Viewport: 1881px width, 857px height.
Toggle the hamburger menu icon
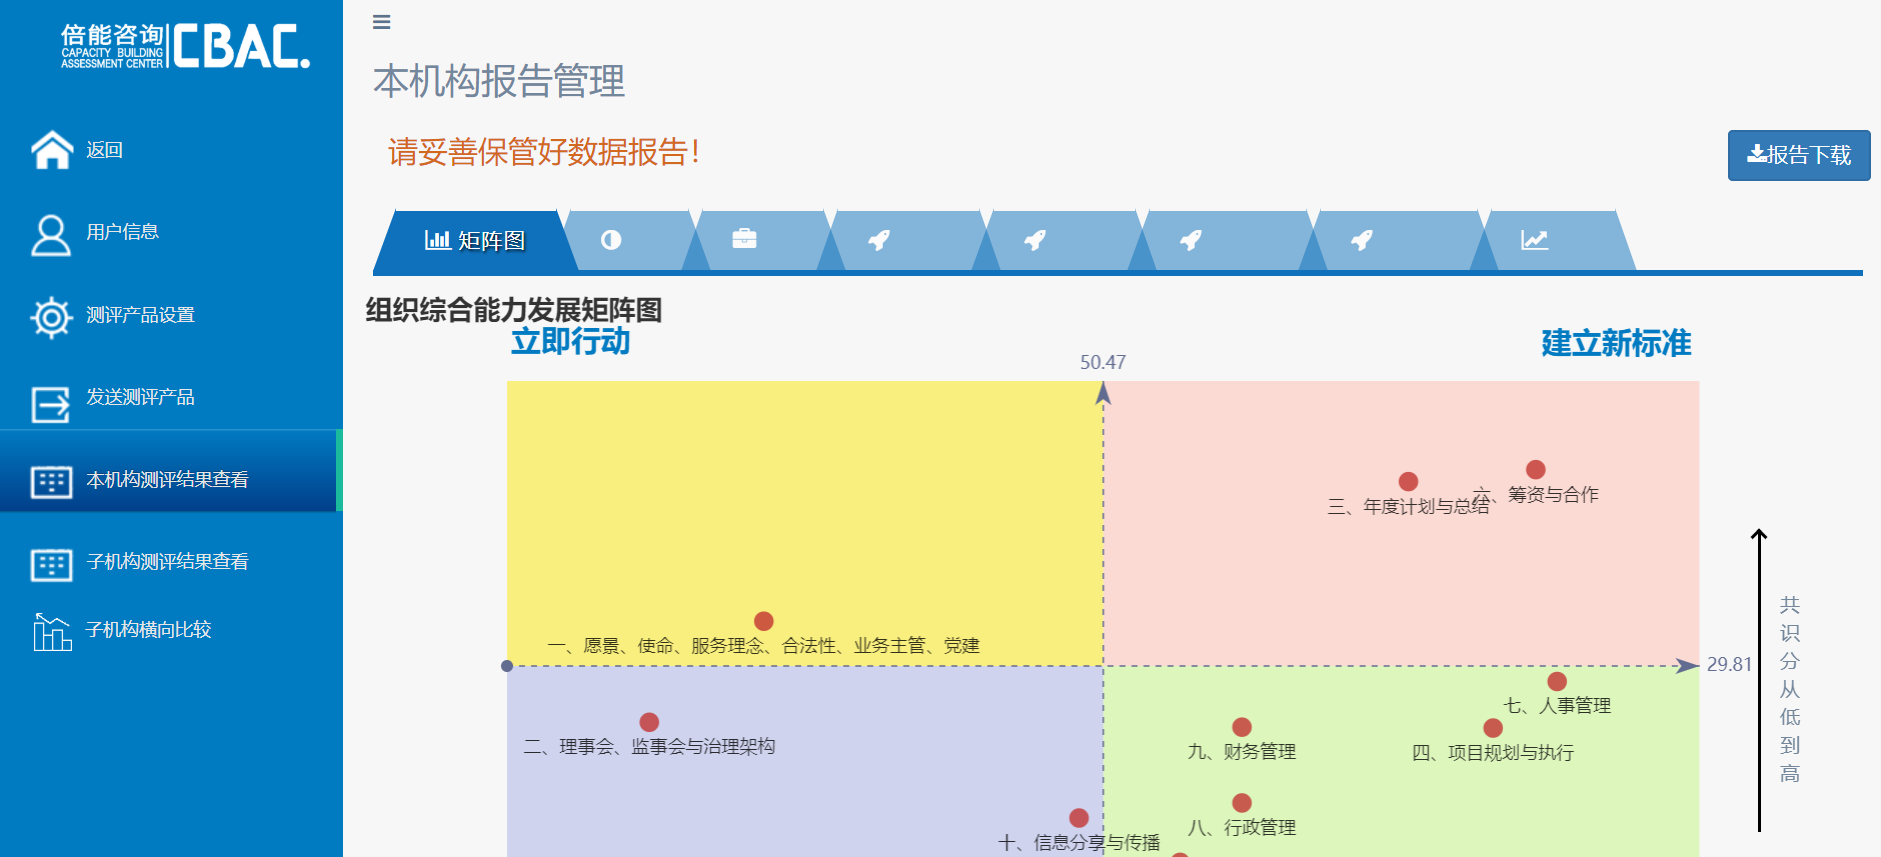click(381, 22)
